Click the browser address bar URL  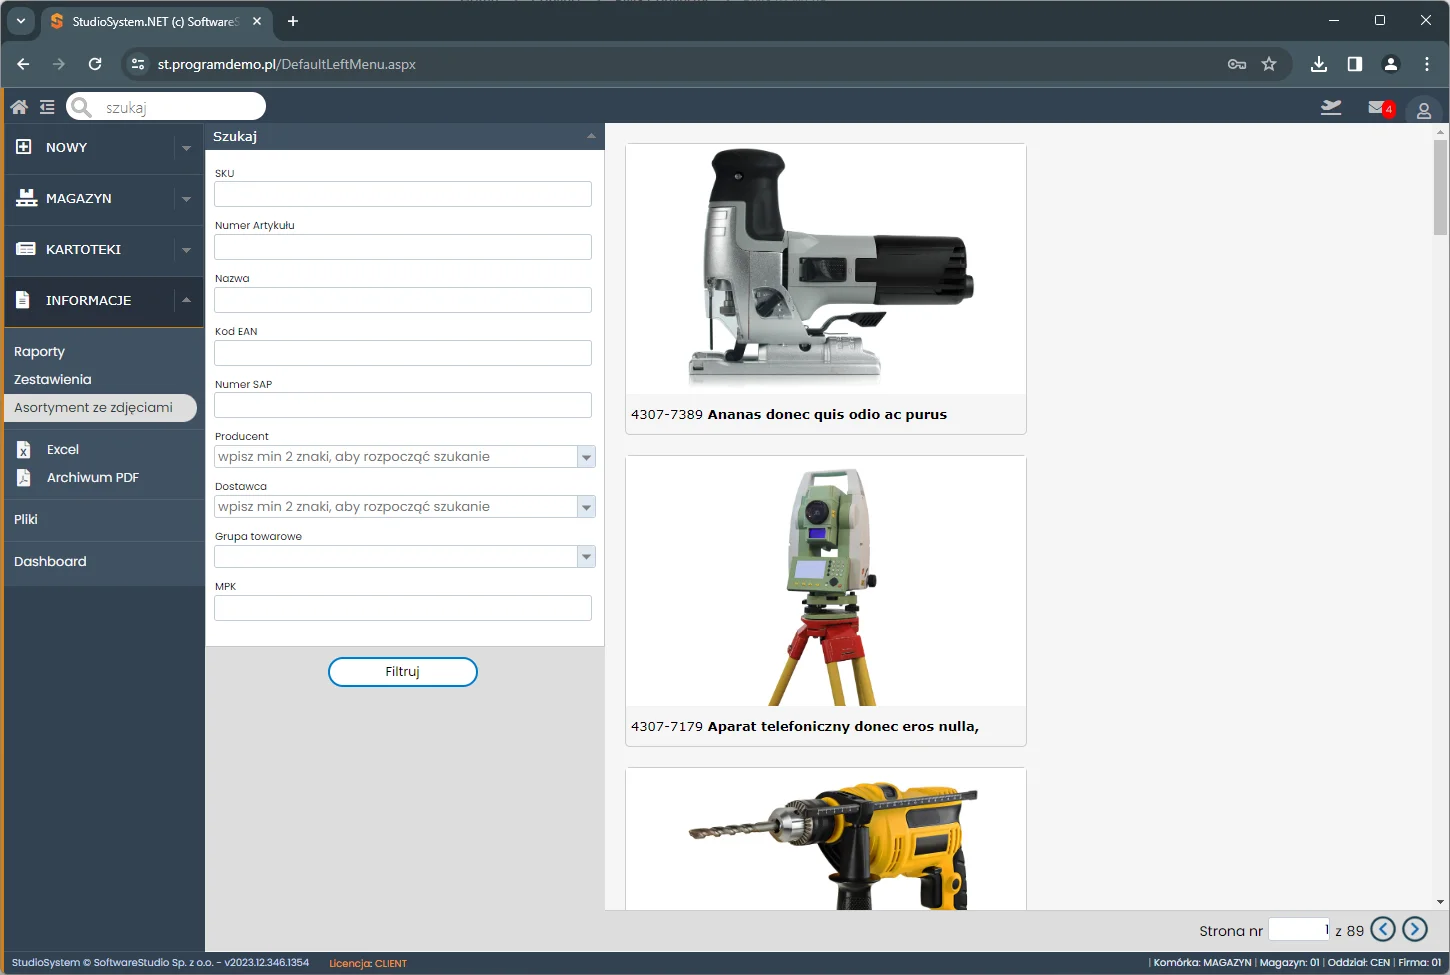pos(287,64)
